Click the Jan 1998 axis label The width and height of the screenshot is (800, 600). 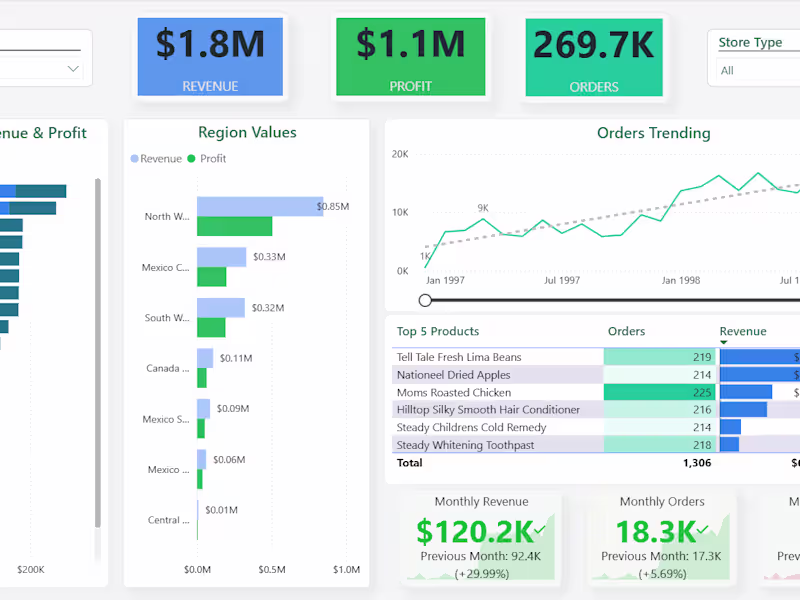point(681,280)
